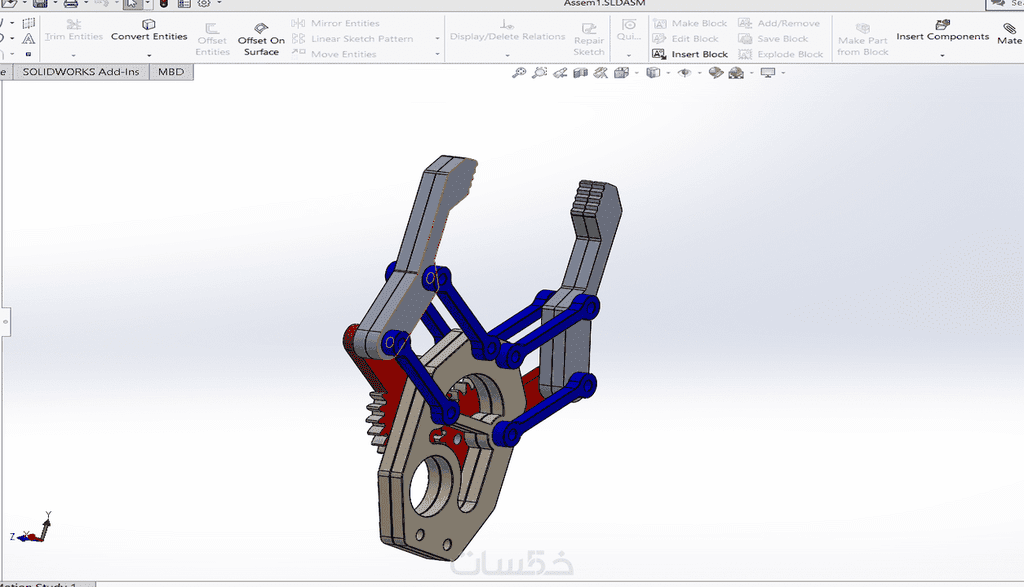Click the Insert Block tool
This screenshot has width=1024, height=587.
coord(690,54)
